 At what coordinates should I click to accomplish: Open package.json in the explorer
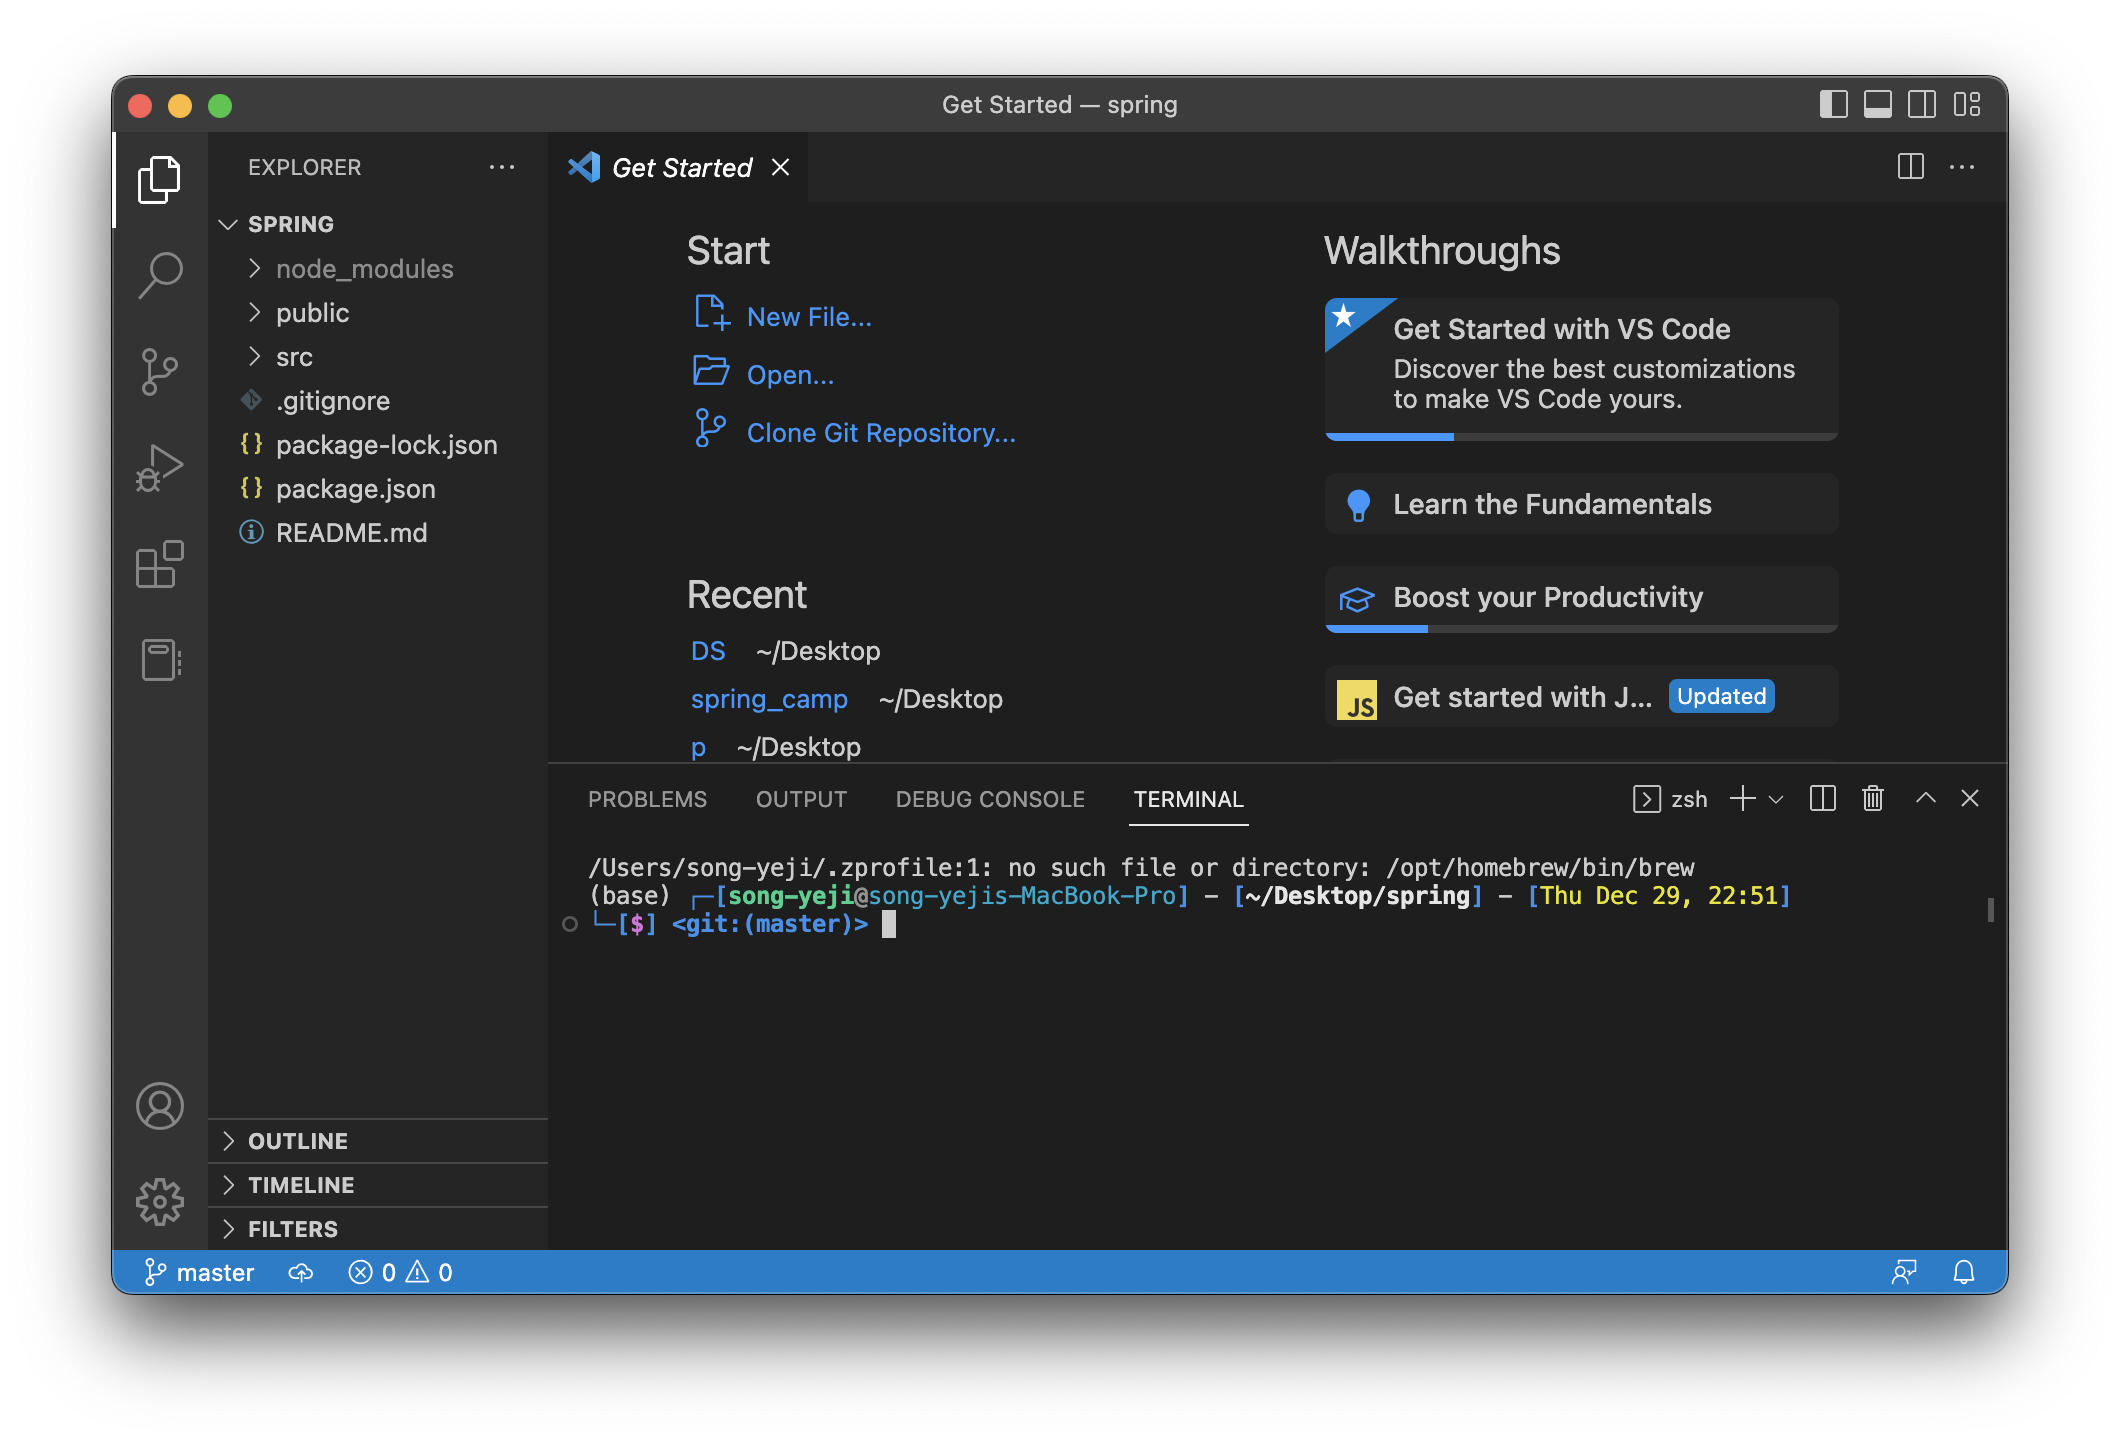point(355,489)
